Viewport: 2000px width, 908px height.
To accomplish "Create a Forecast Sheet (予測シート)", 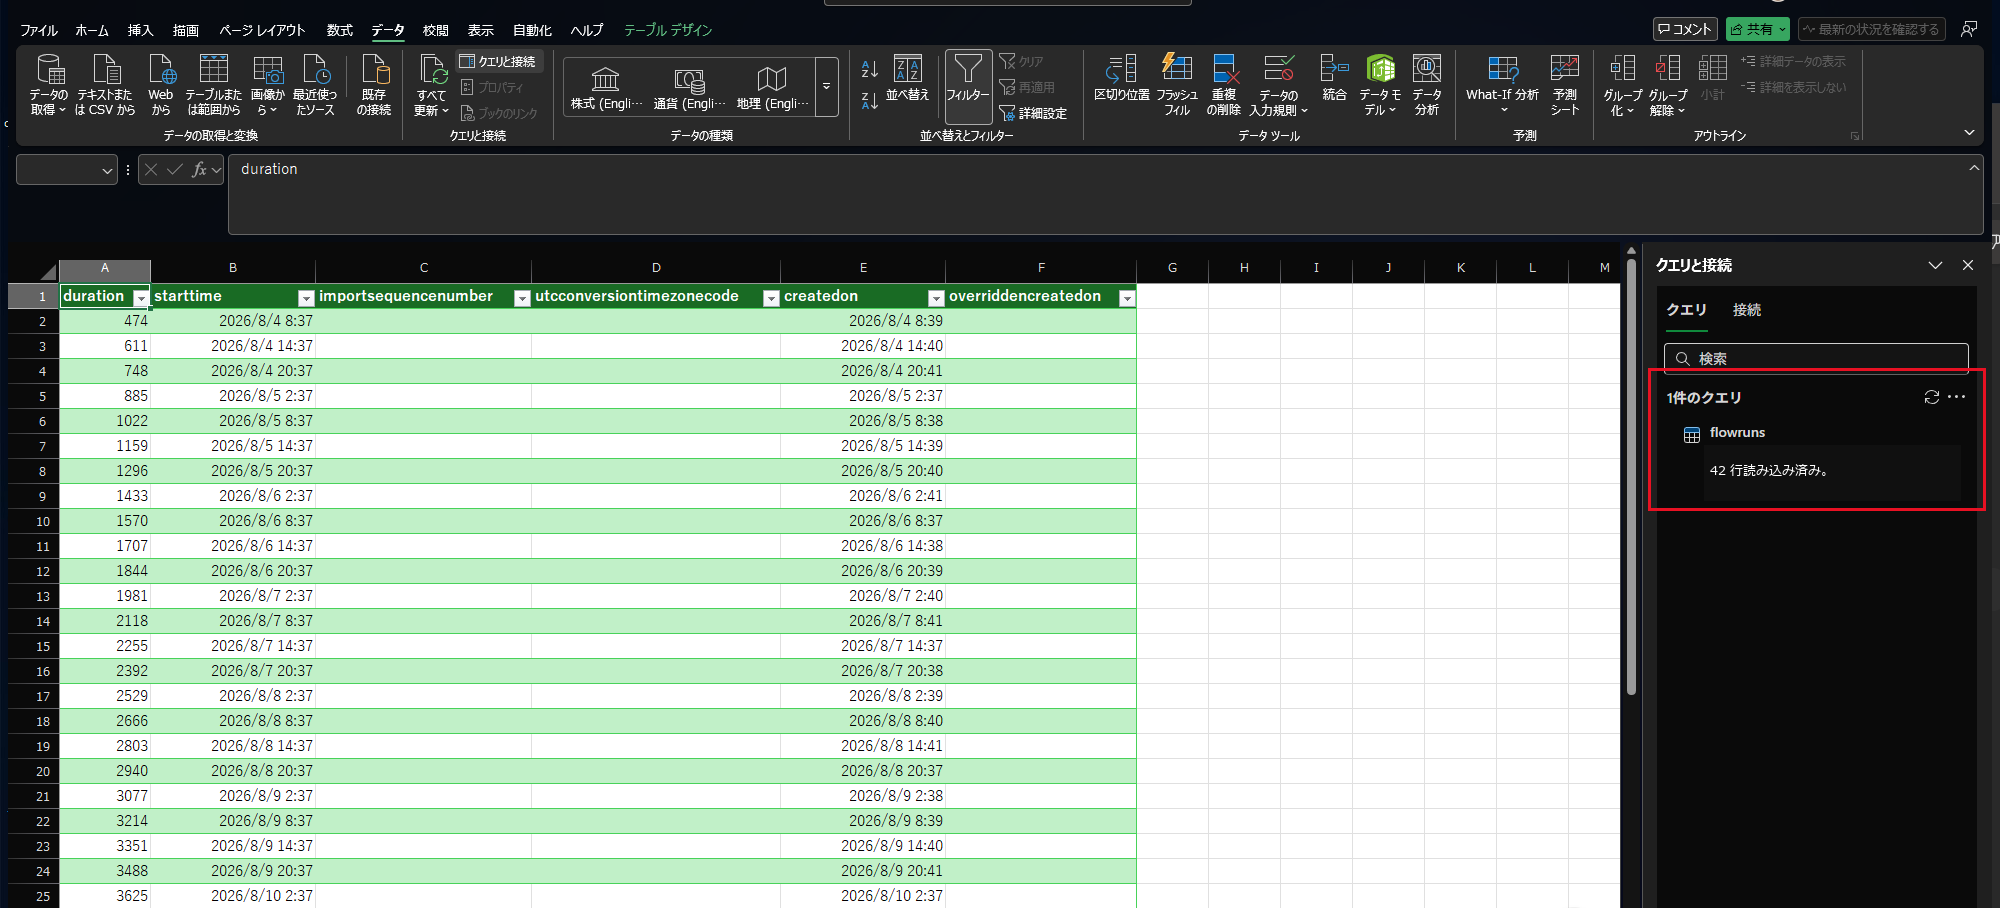I will (x=1565, y=85).
